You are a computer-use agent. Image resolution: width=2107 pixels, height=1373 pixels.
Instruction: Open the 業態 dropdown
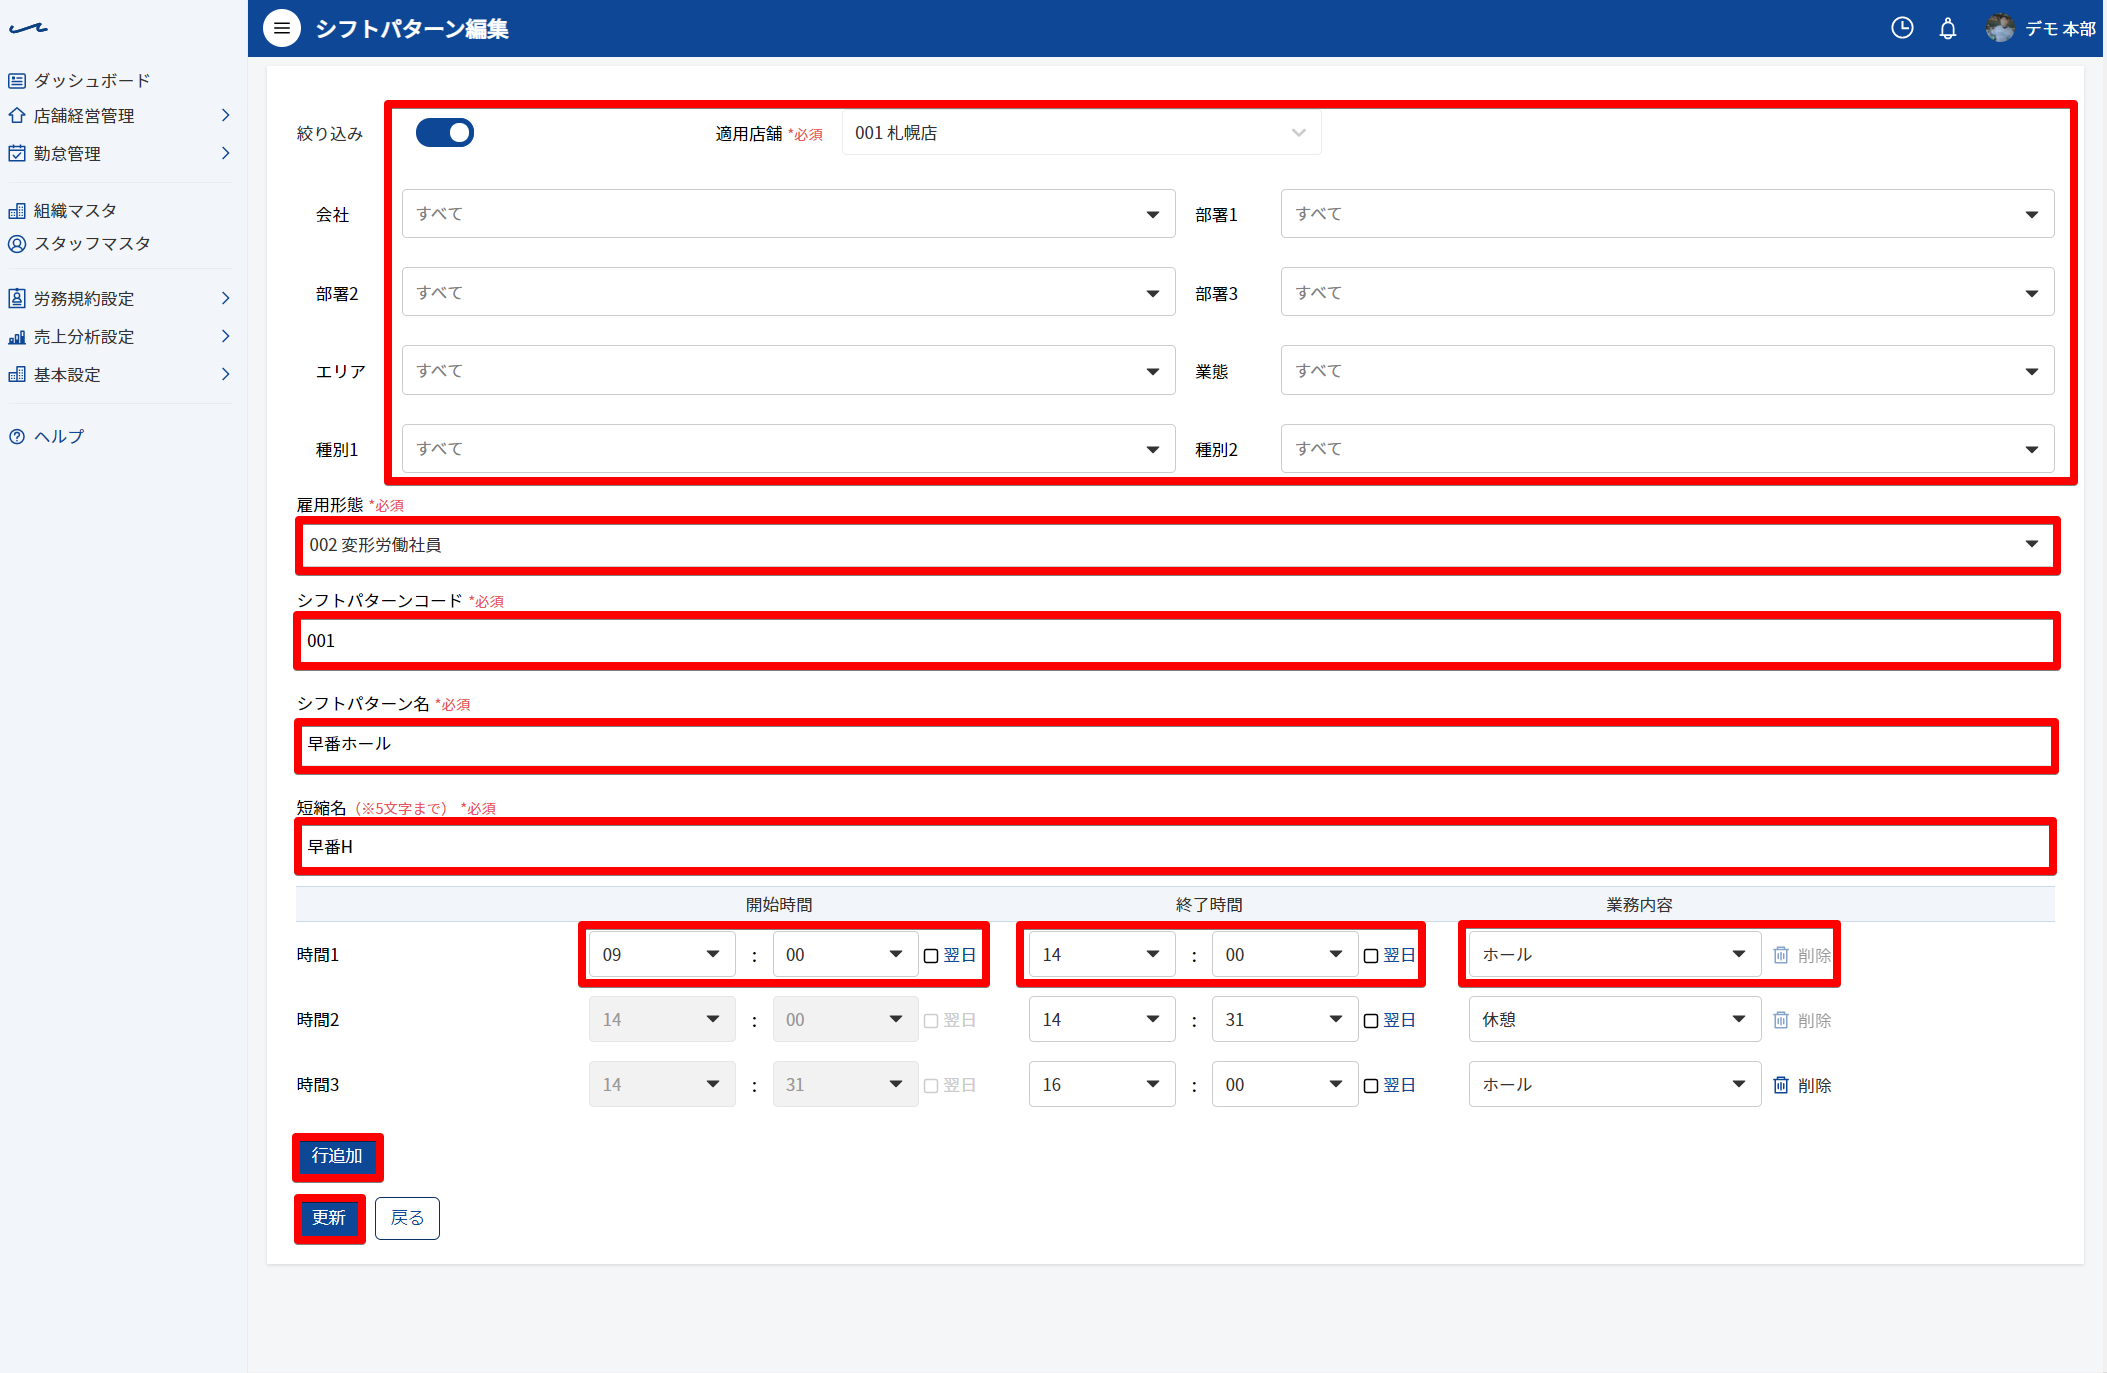(1667, 370)
